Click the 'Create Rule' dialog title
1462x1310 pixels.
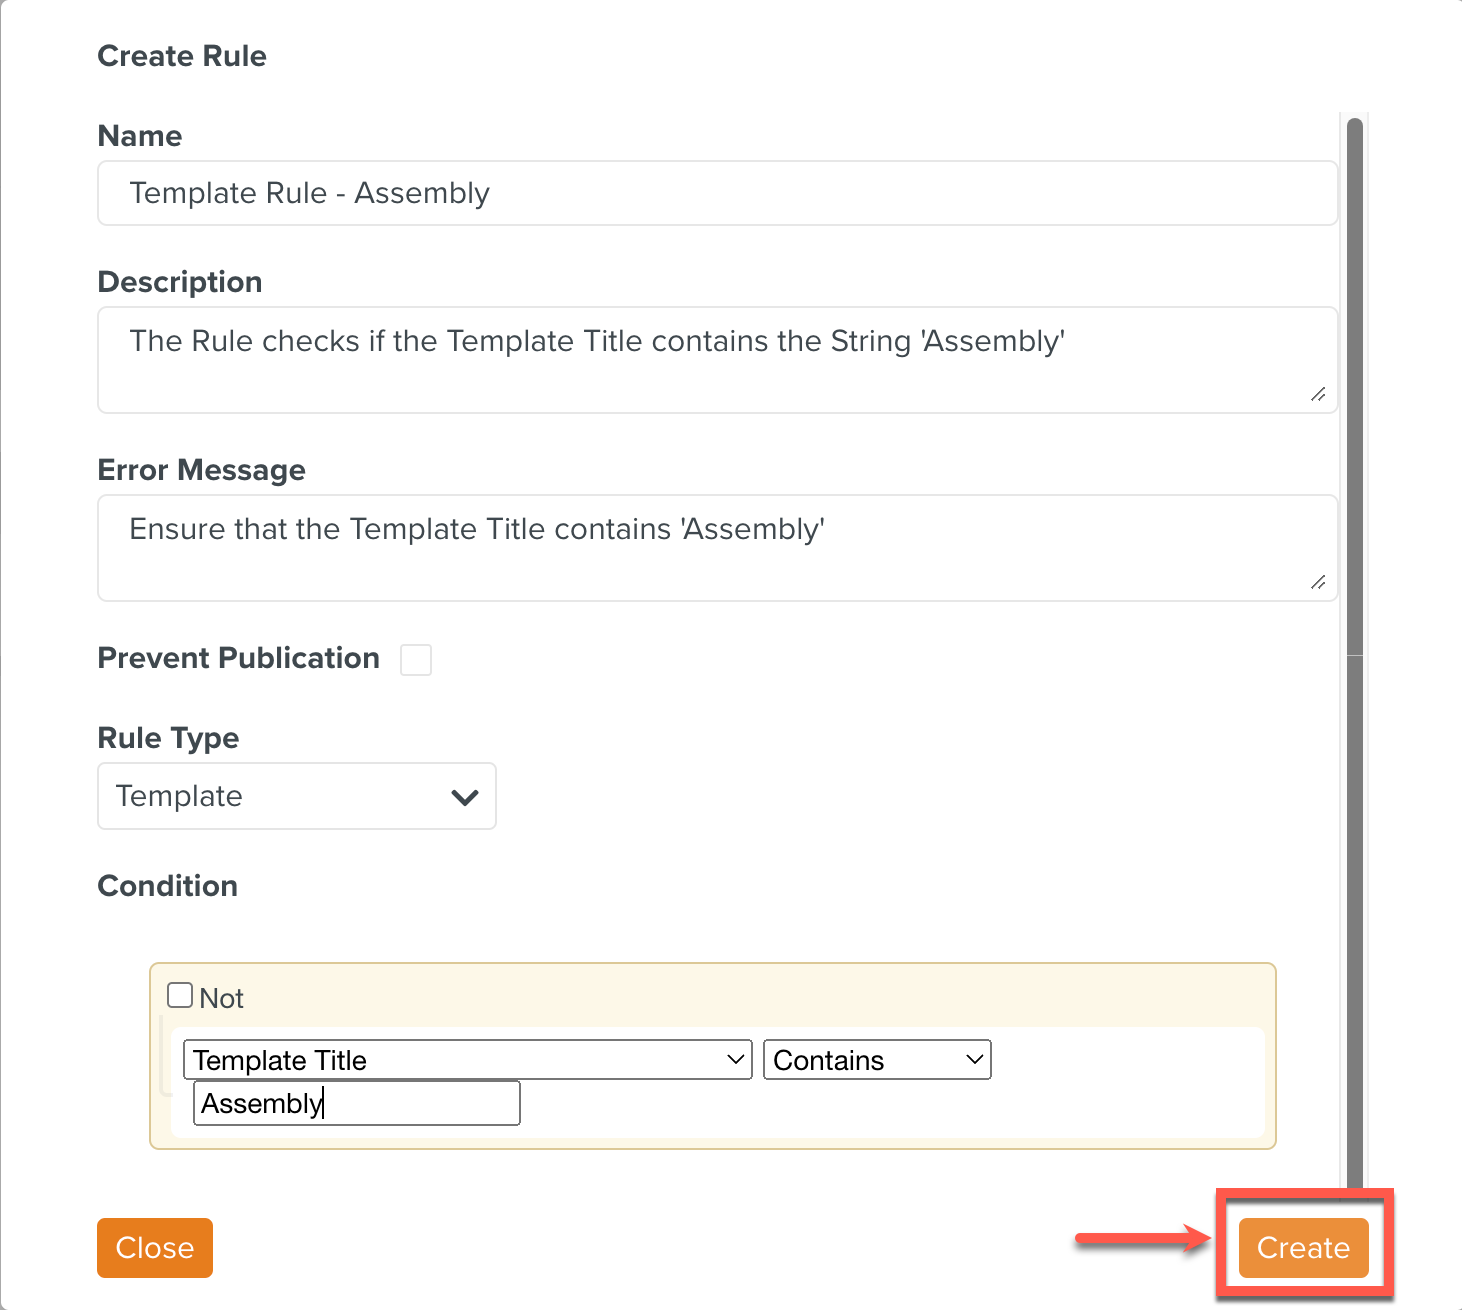[x=182, y=56]
